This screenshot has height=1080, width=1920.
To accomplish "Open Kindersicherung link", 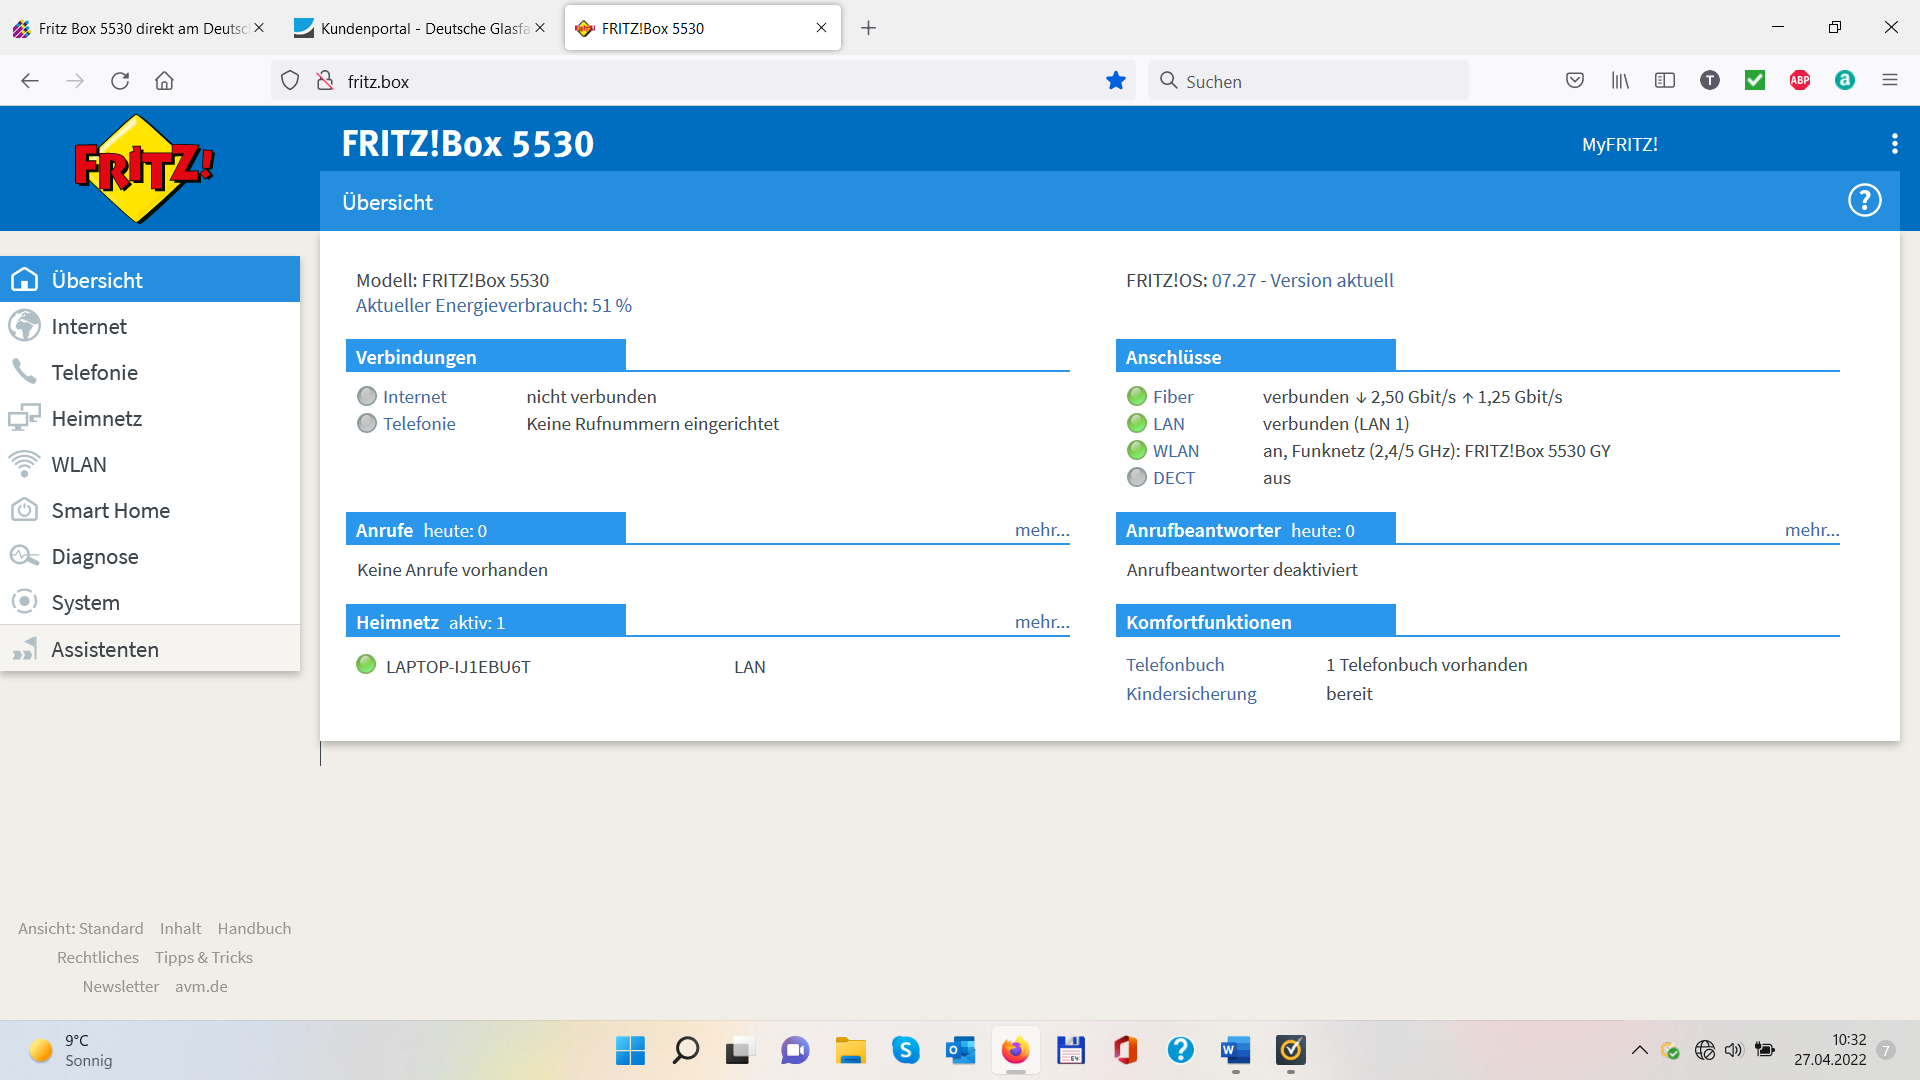I will [x=1191, y=694].
